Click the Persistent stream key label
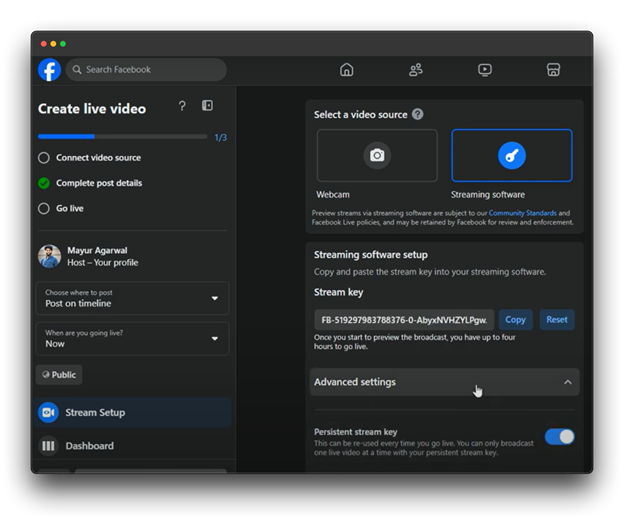Viewport: 624px width, 520px height. click(x=355, y=432)
